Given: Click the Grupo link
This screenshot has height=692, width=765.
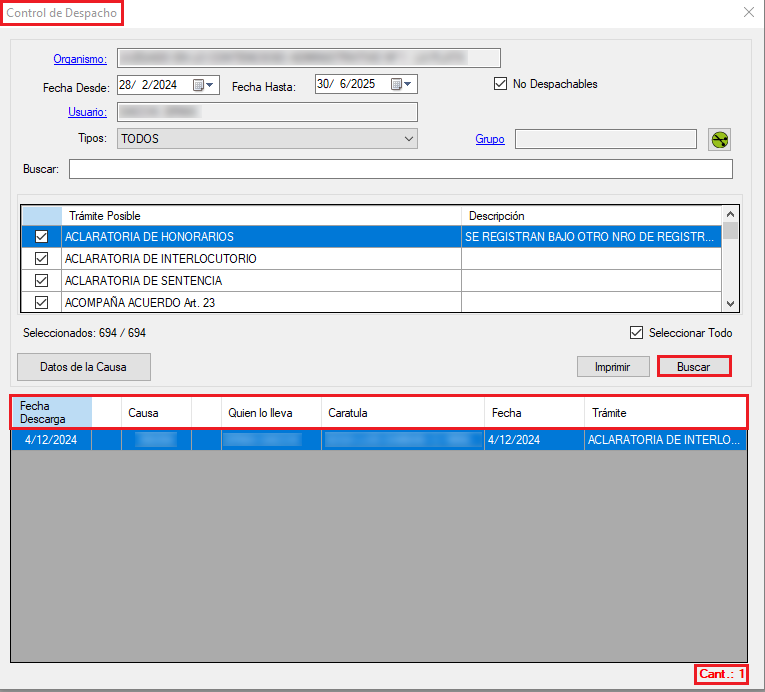Looking at the screenshot, I should coord(489,140).
